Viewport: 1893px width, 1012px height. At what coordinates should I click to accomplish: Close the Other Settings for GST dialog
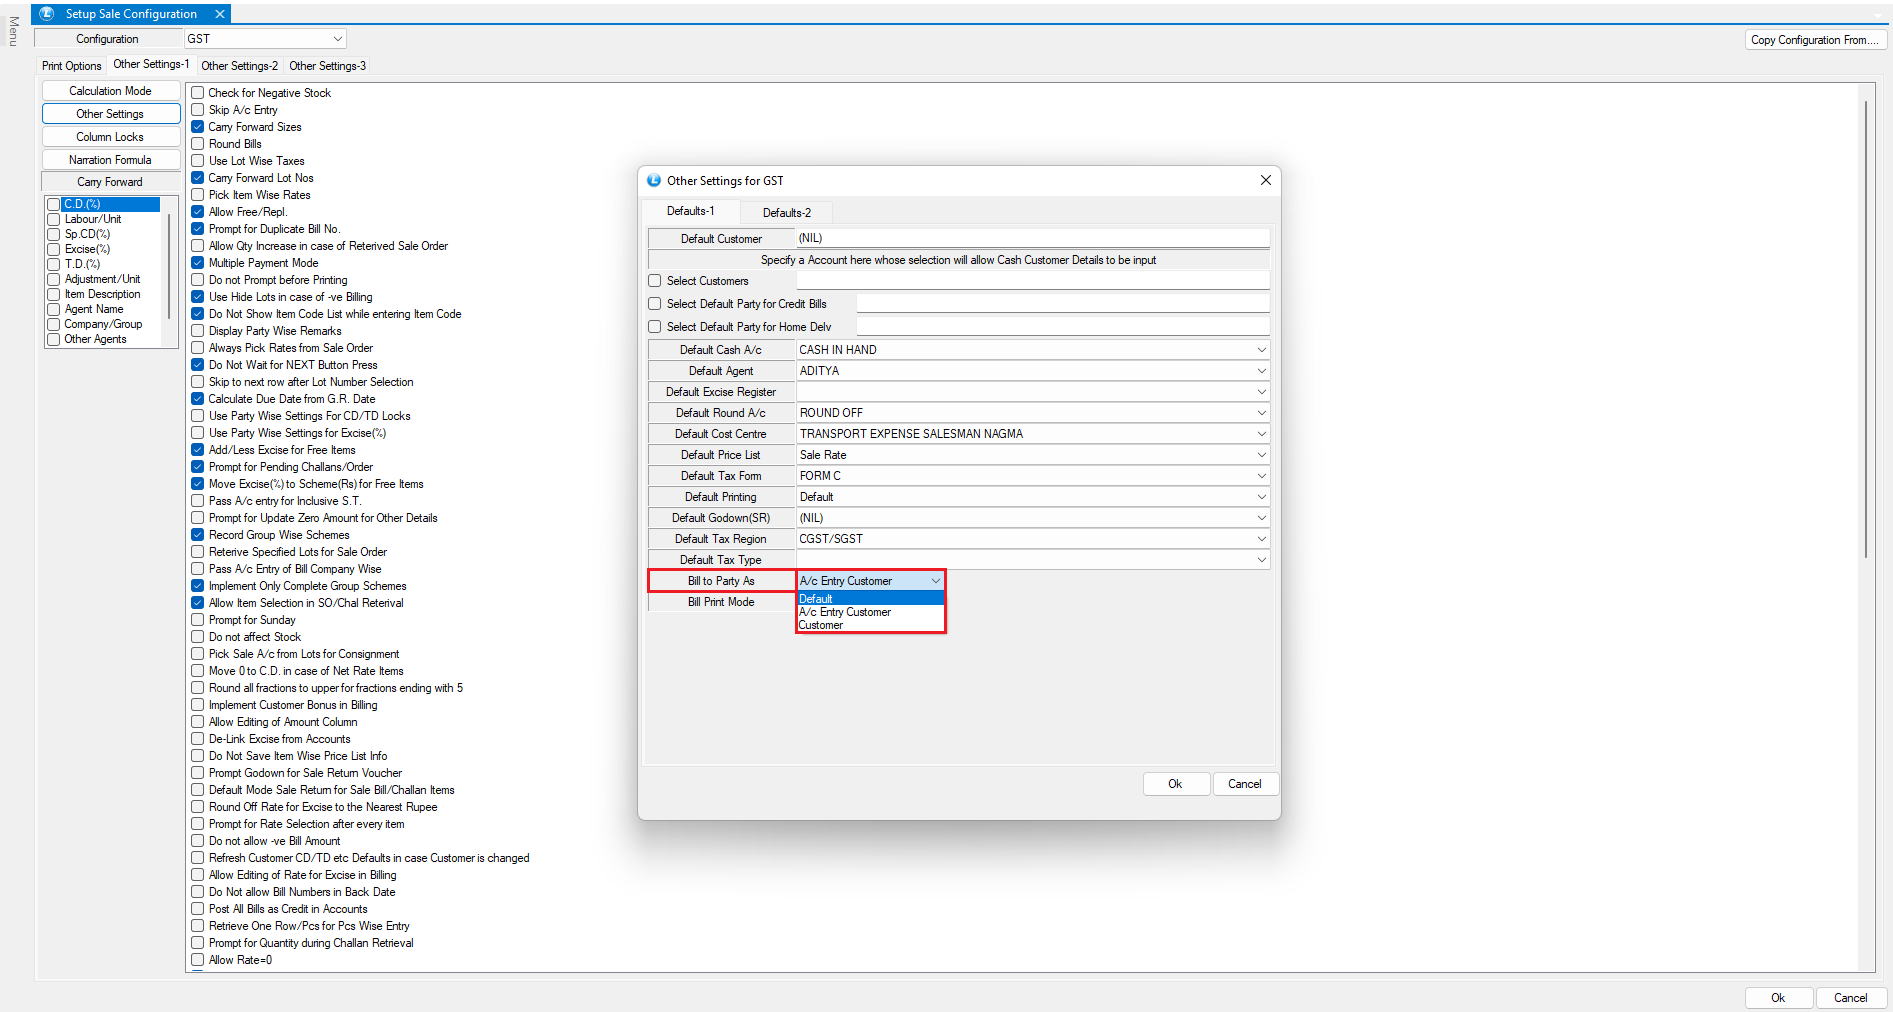(1265, 180)
